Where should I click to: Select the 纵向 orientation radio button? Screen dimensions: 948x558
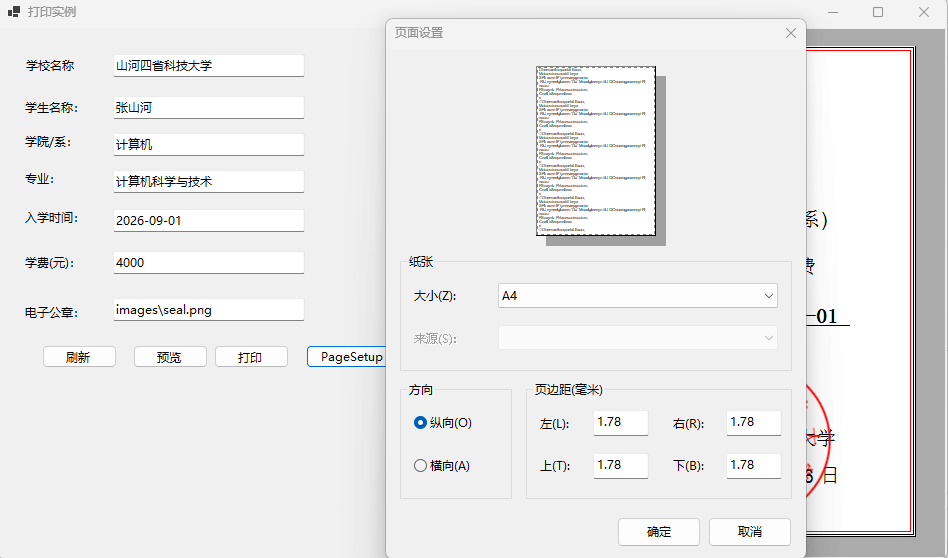[x=420, y=423]
